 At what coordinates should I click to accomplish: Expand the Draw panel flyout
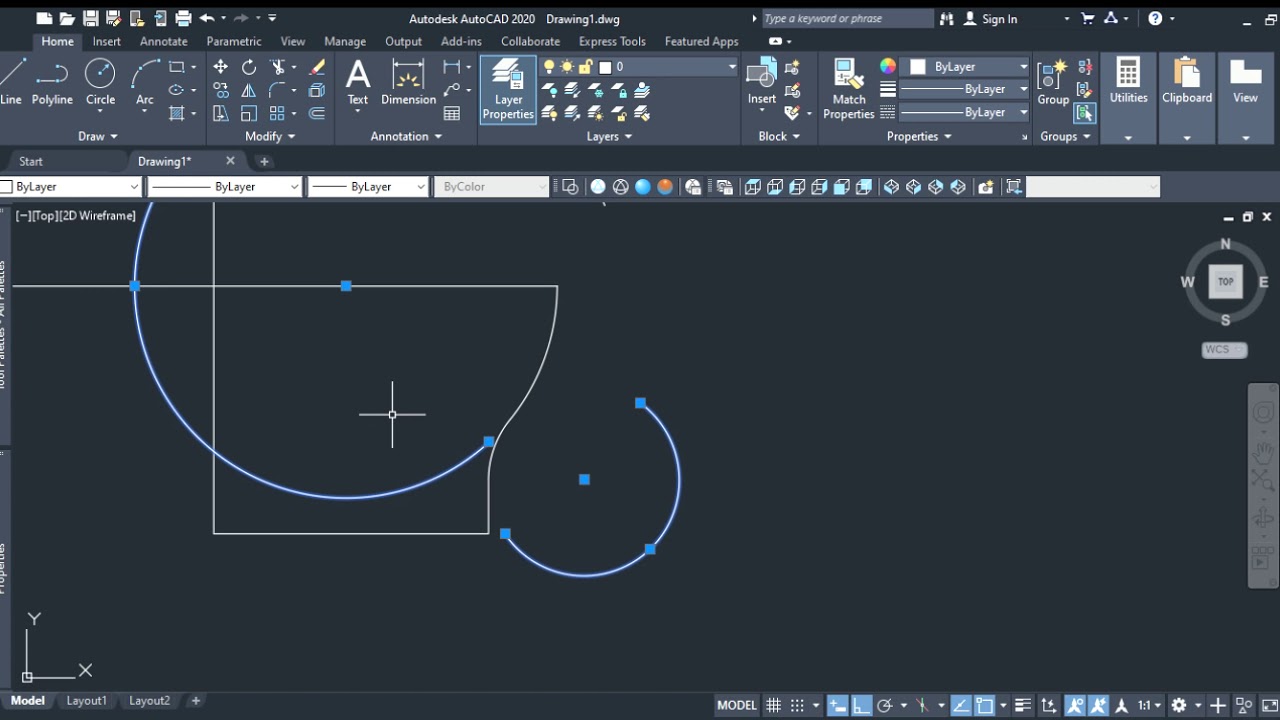tap(98, 136)
